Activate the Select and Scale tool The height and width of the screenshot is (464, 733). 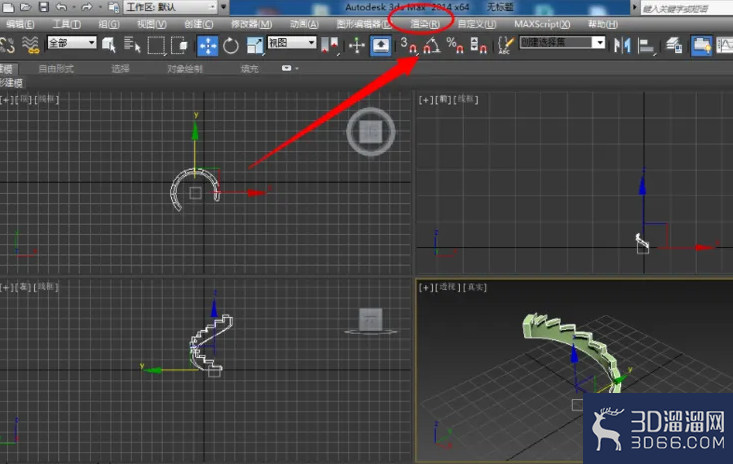(x=255, y=45)
